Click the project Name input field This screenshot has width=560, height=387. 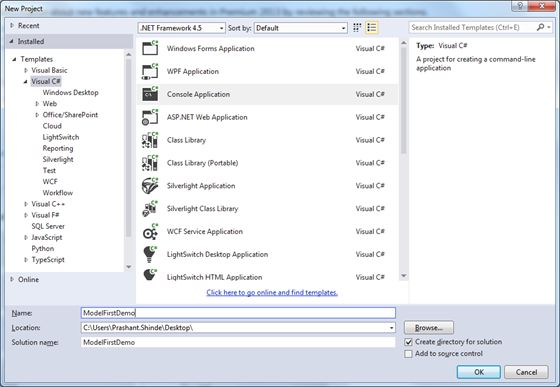pyautogui.click(x=238, y=313)
